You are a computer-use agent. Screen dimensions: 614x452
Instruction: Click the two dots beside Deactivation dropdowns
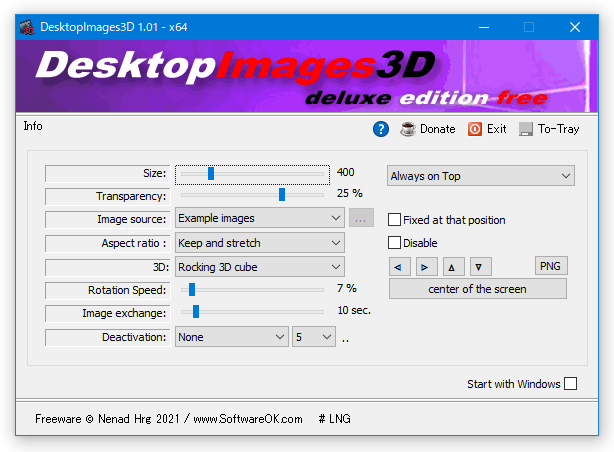(x=345, y=341)
